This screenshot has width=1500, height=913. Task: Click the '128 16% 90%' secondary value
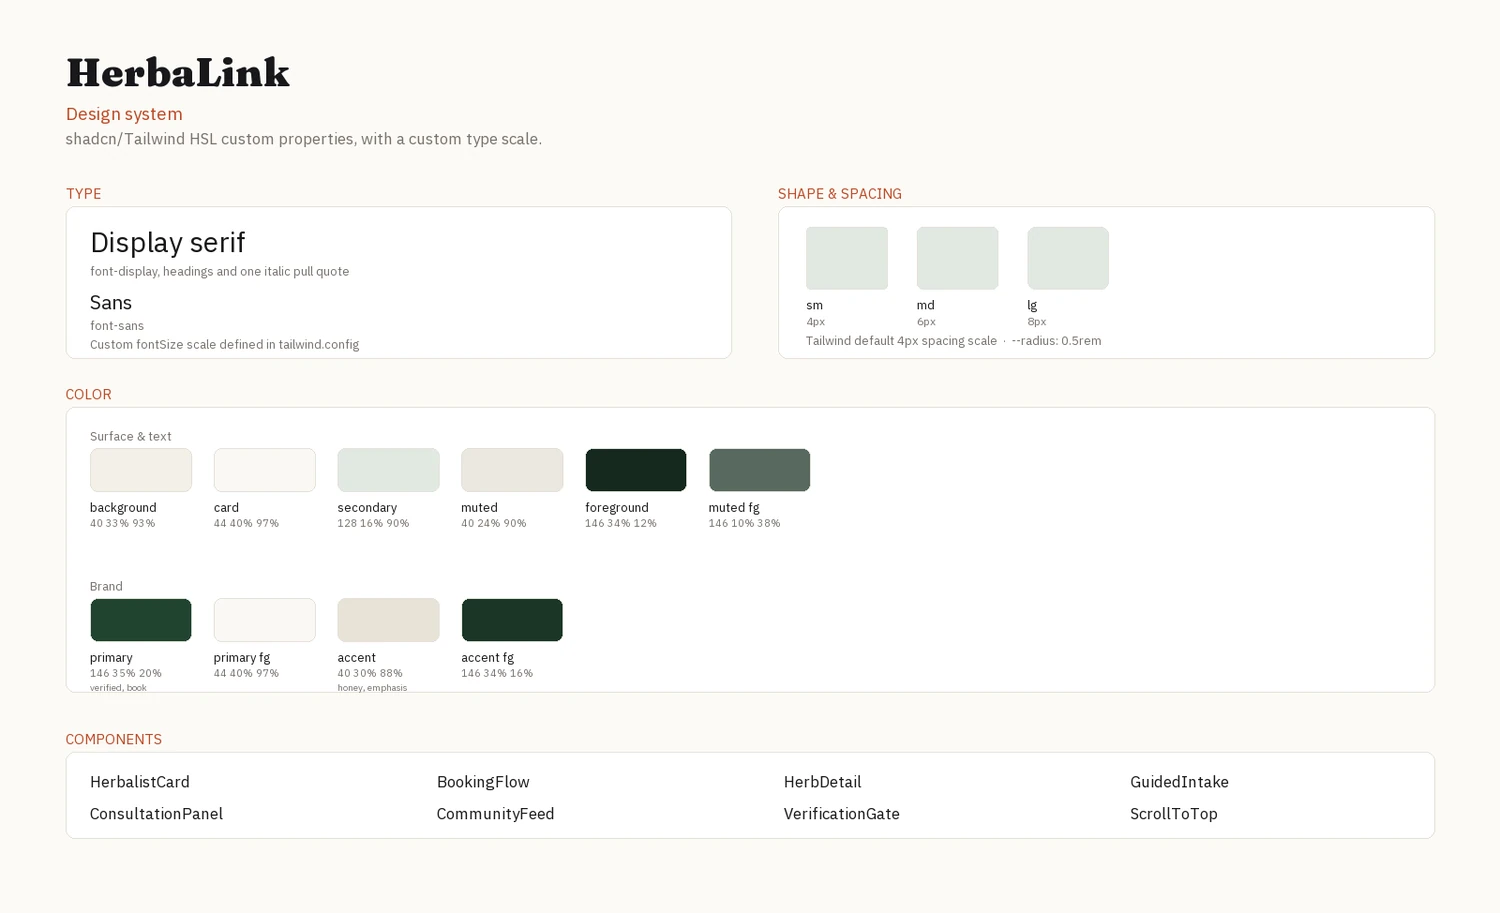[x=373, y=524]
